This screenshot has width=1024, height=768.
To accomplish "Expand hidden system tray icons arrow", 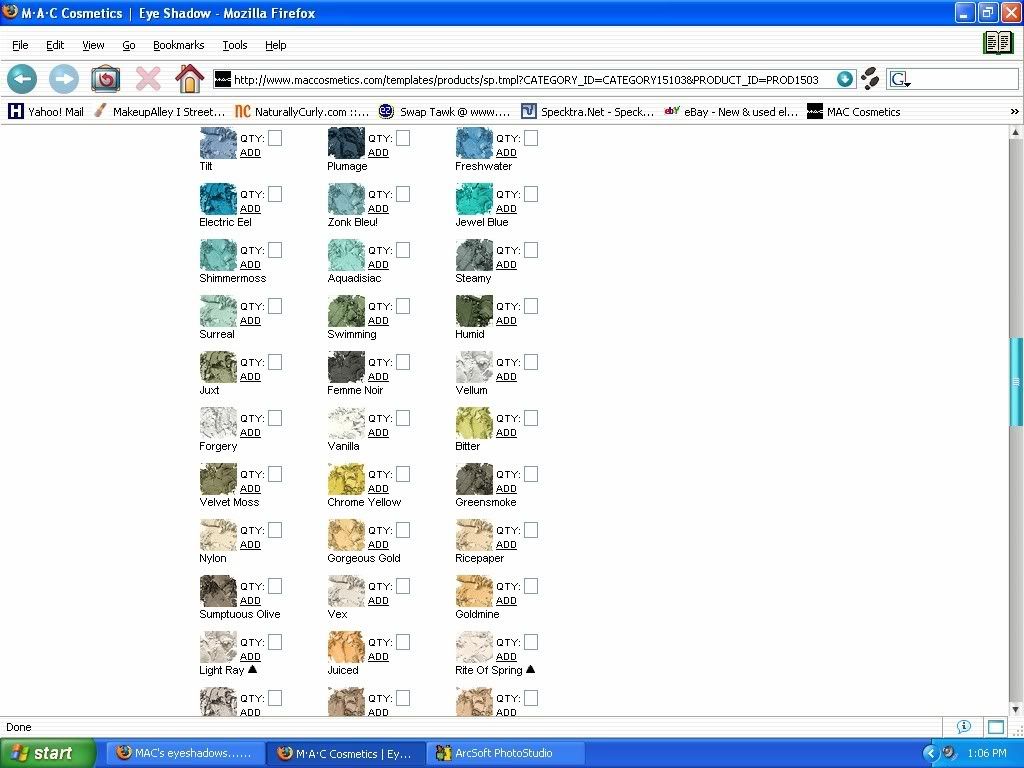I will (x=931, y=754).
